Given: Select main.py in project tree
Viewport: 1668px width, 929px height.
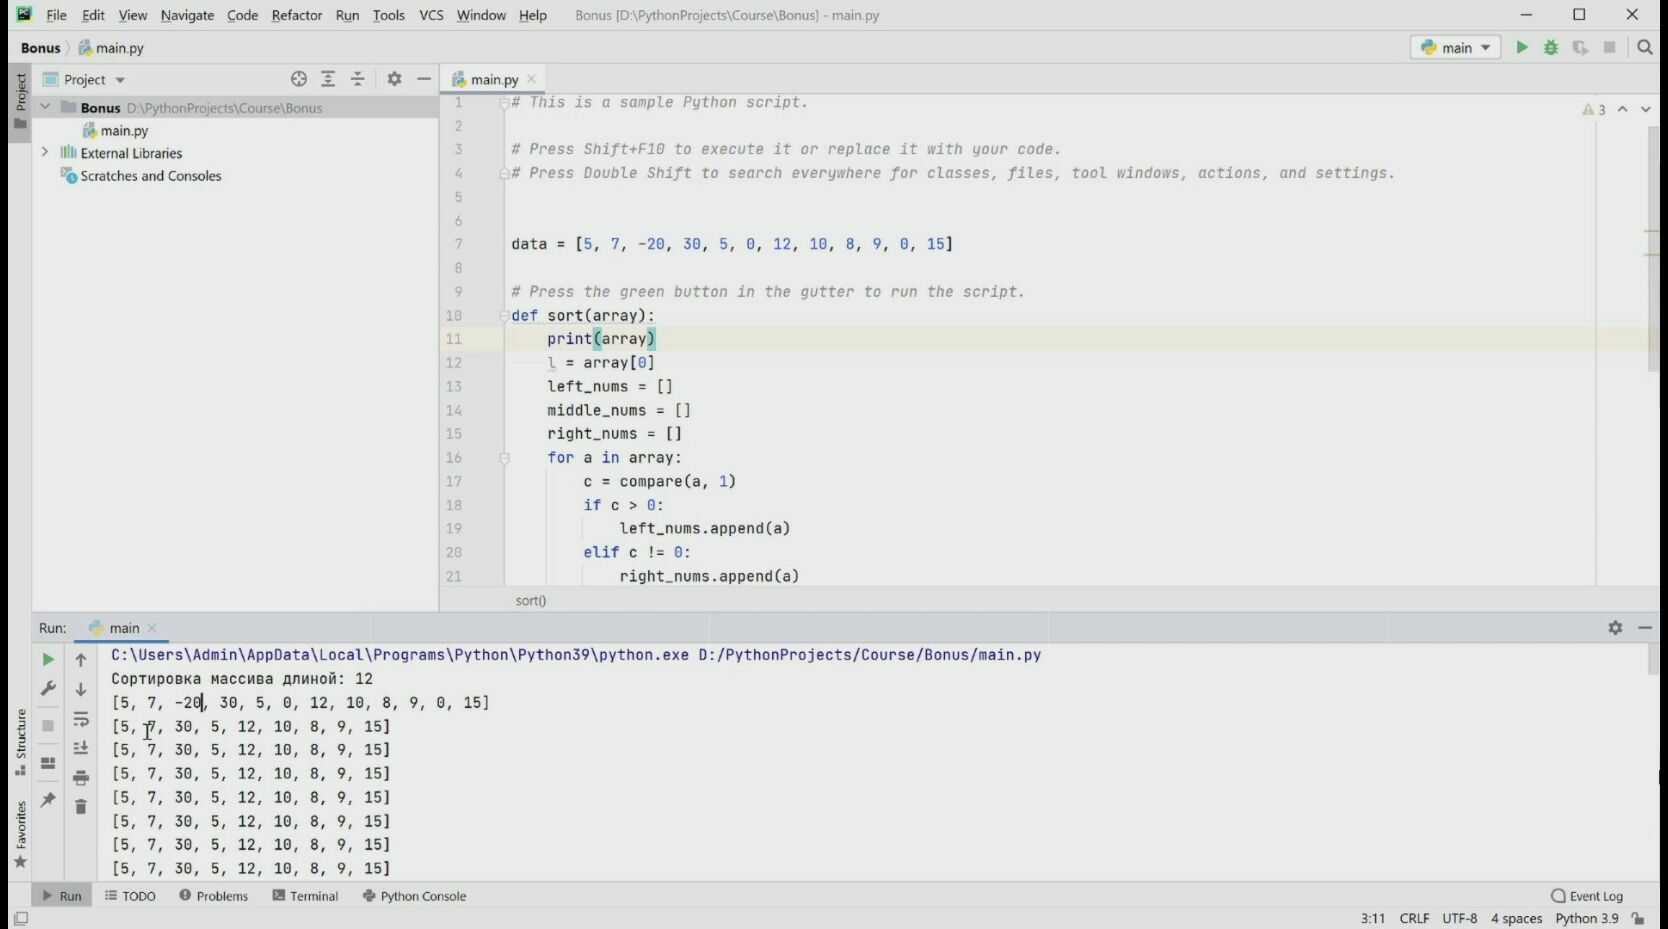Looking at the screenshot, I should (x=124, y=130).
